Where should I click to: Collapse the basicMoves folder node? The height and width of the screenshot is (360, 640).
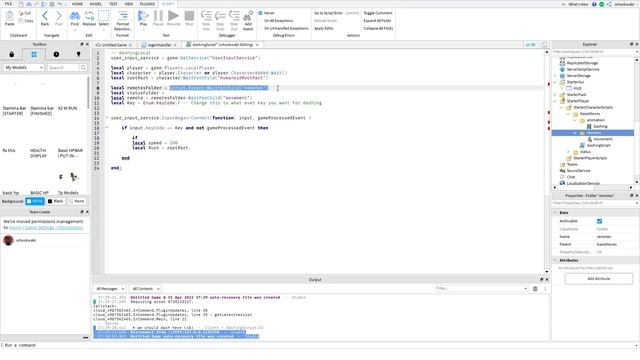[x=568, y=114]
